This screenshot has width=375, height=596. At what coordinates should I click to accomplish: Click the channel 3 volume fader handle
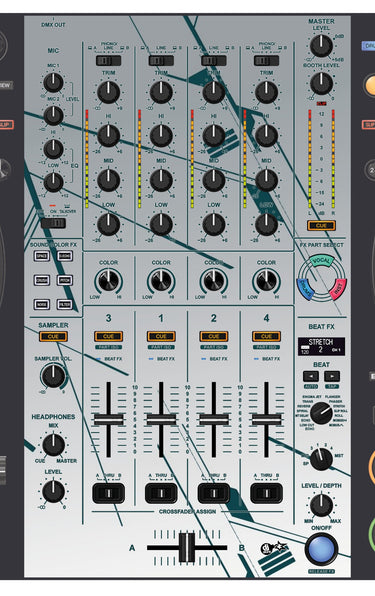(x=108, y=420)
